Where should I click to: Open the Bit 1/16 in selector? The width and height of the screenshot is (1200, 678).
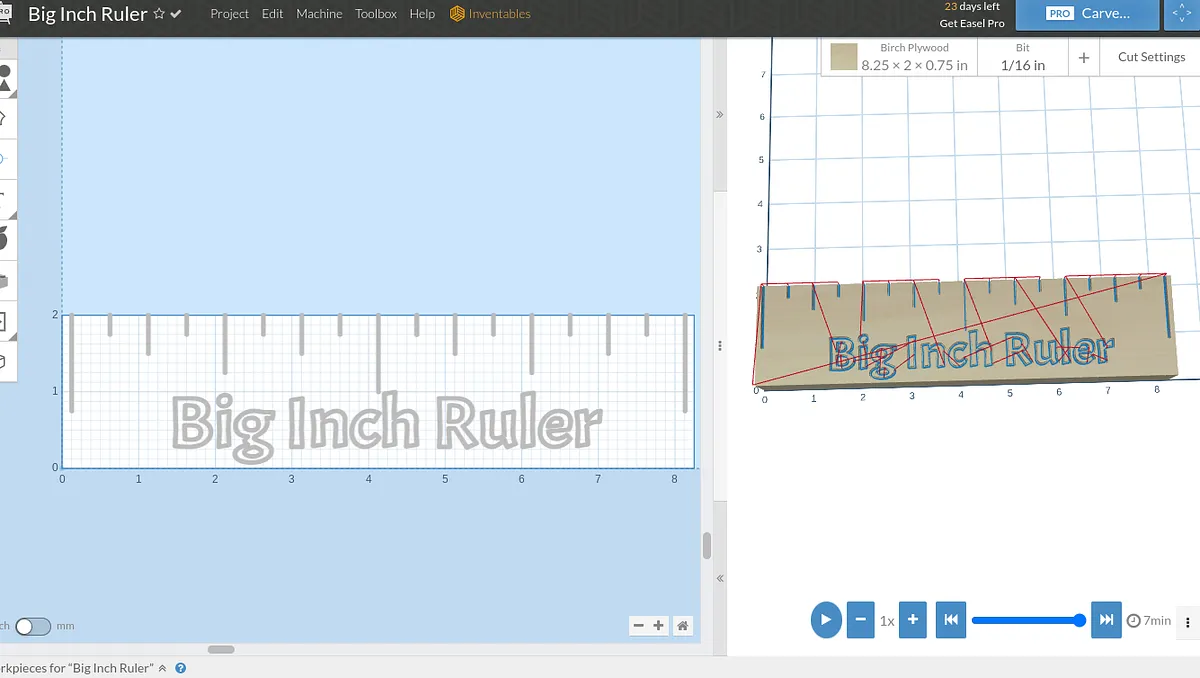pyautogui.click(x=1022, y=57)
